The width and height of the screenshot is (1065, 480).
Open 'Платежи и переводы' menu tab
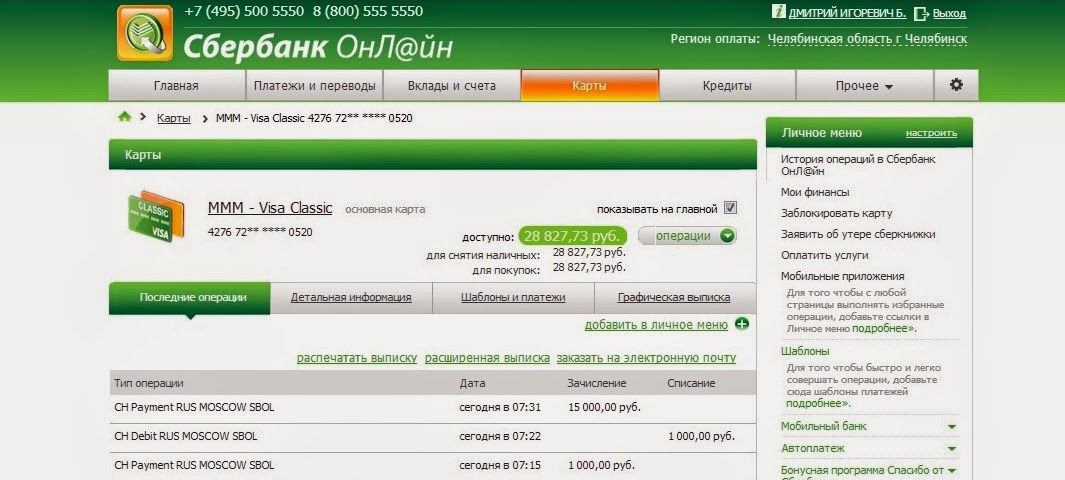[314, 86]
